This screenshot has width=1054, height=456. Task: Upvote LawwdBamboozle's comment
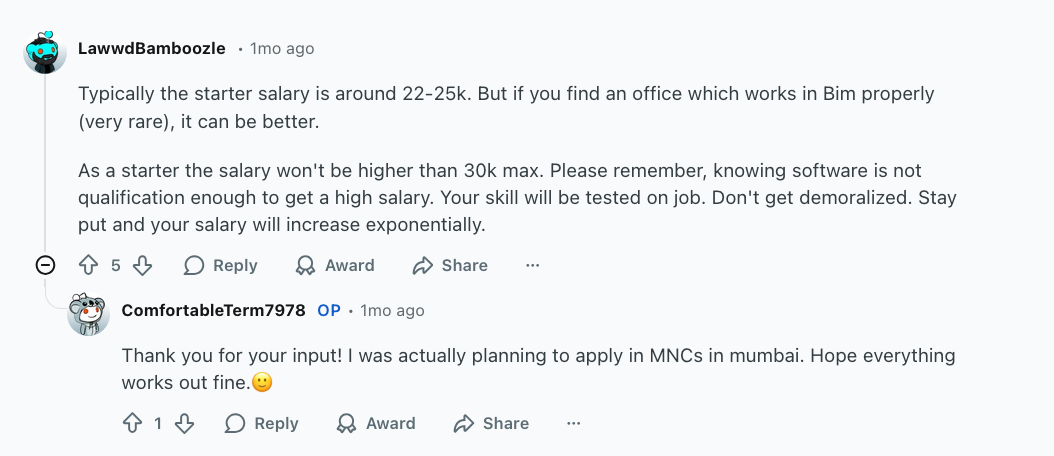click(89, 265)
